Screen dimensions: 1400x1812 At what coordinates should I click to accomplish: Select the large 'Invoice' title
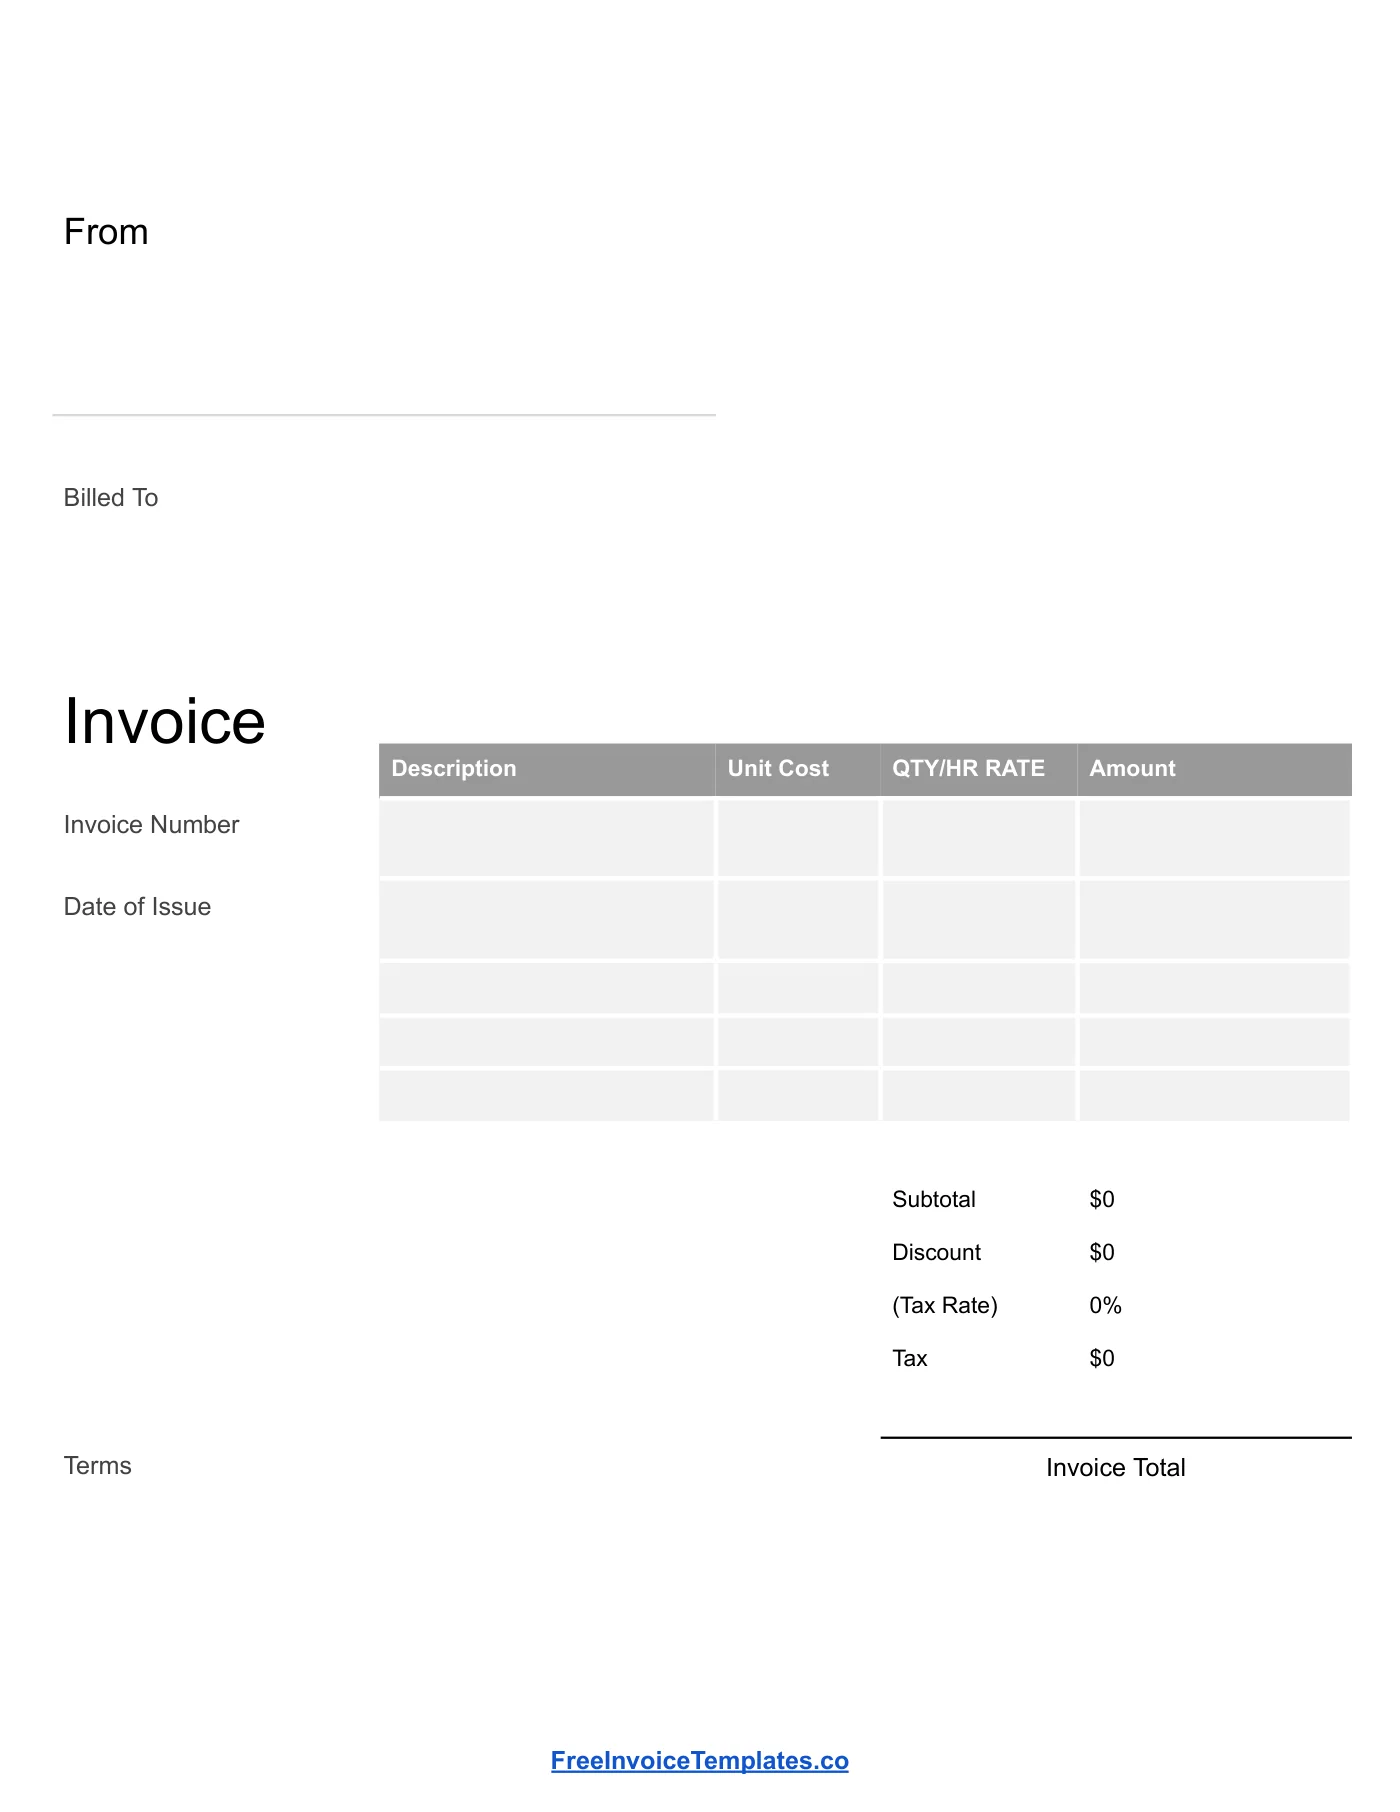pyautogui.click(x=165, y=721)
